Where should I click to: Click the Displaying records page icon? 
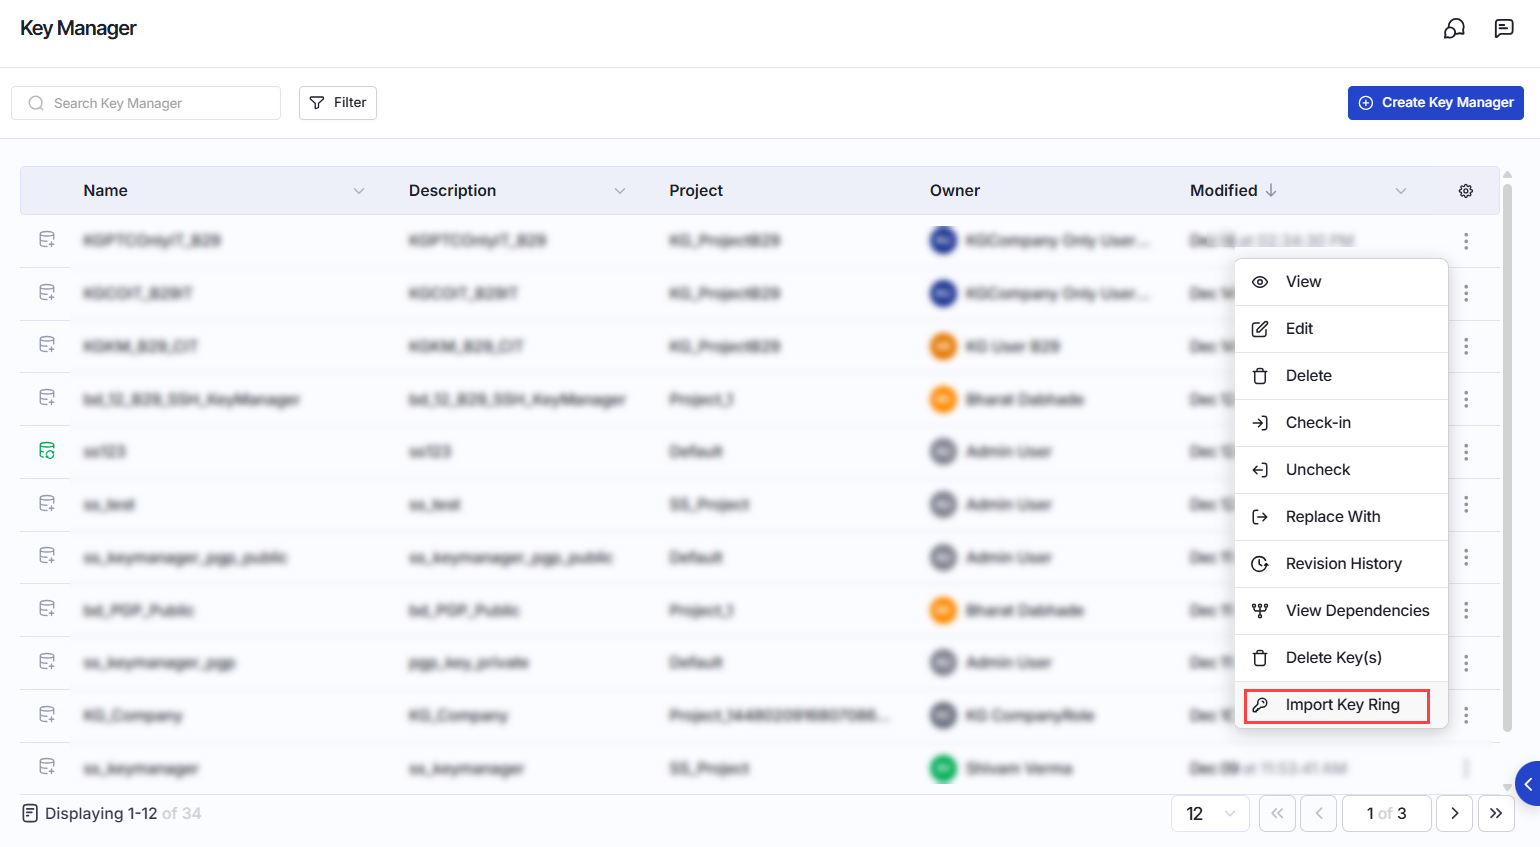(x=30, y=813)
